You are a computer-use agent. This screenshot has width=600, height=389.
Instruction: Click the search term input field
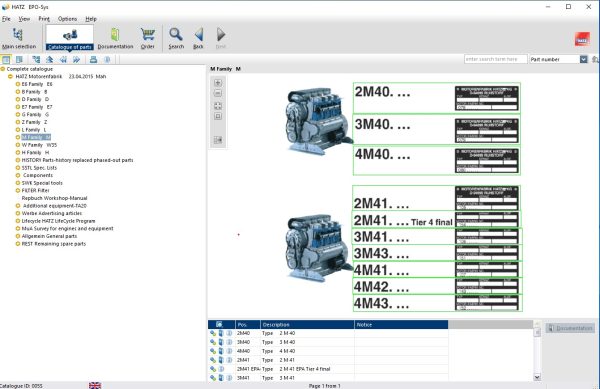point(496,59)
